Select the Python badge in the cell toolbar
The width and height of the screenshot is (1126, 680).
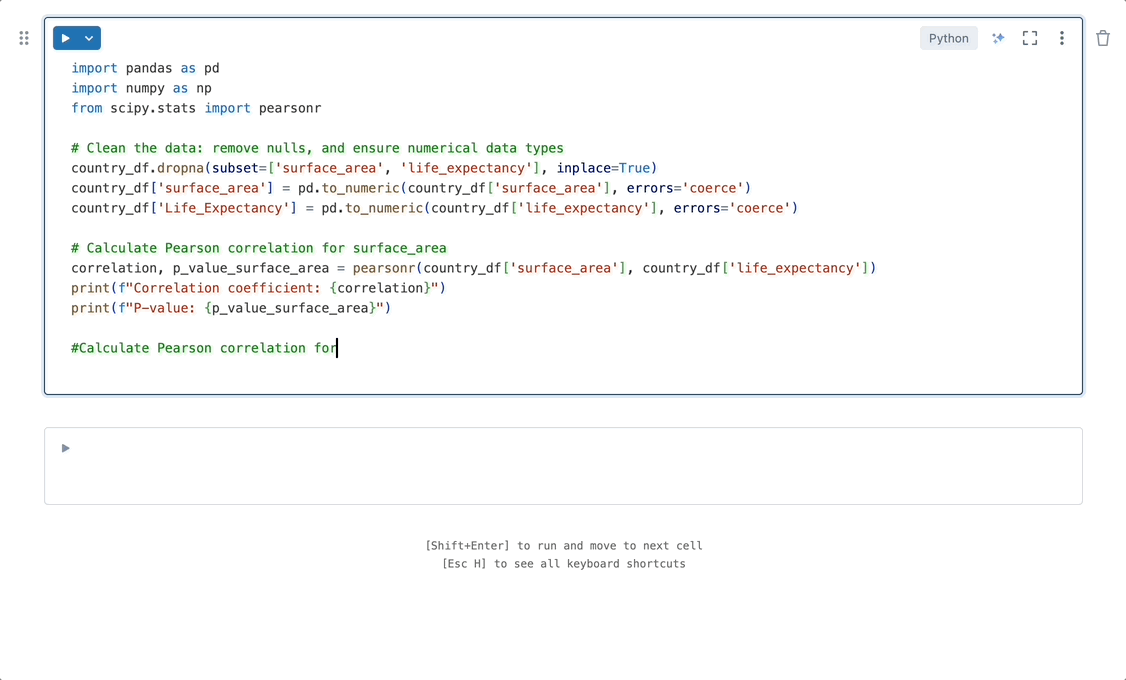pos(947,37)
